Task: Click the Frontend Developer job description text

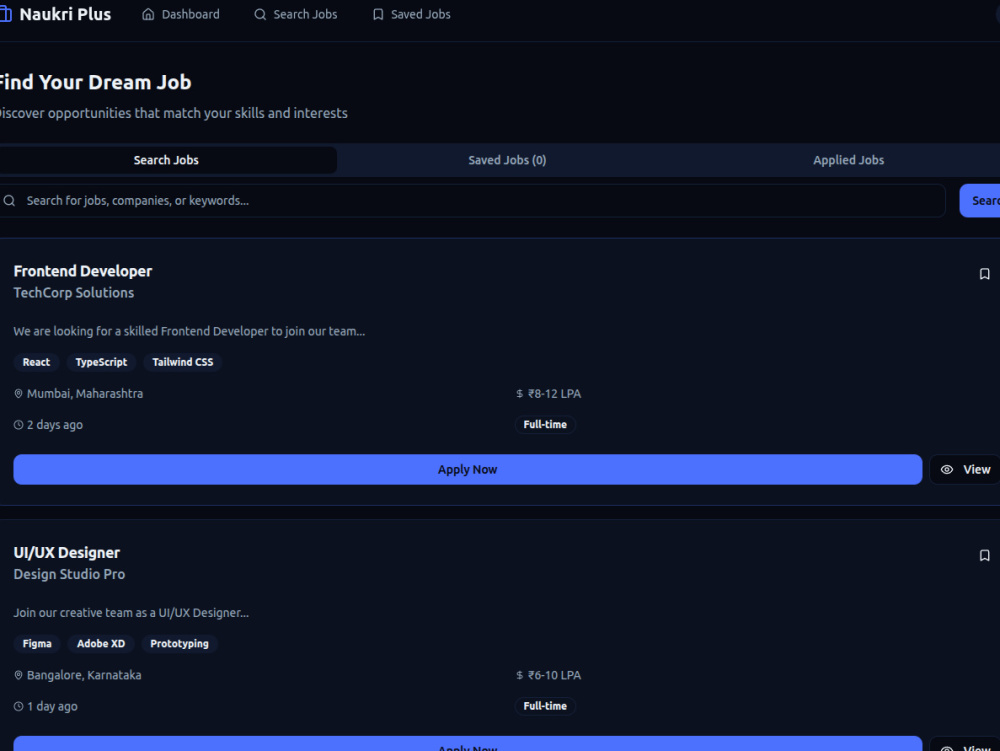Action: [189, 332]
